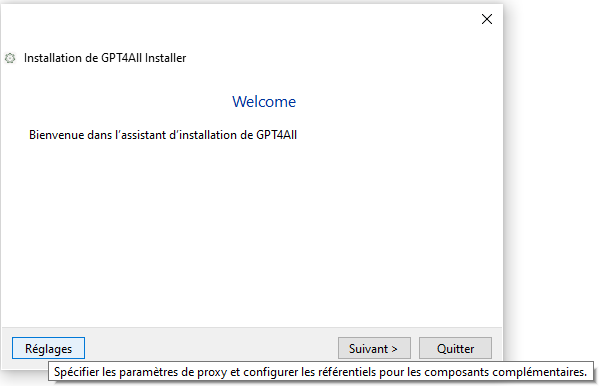This screenshot has width=601, height=386.
Task: Click Suivant to continue installation
Action: pos(374,348)
